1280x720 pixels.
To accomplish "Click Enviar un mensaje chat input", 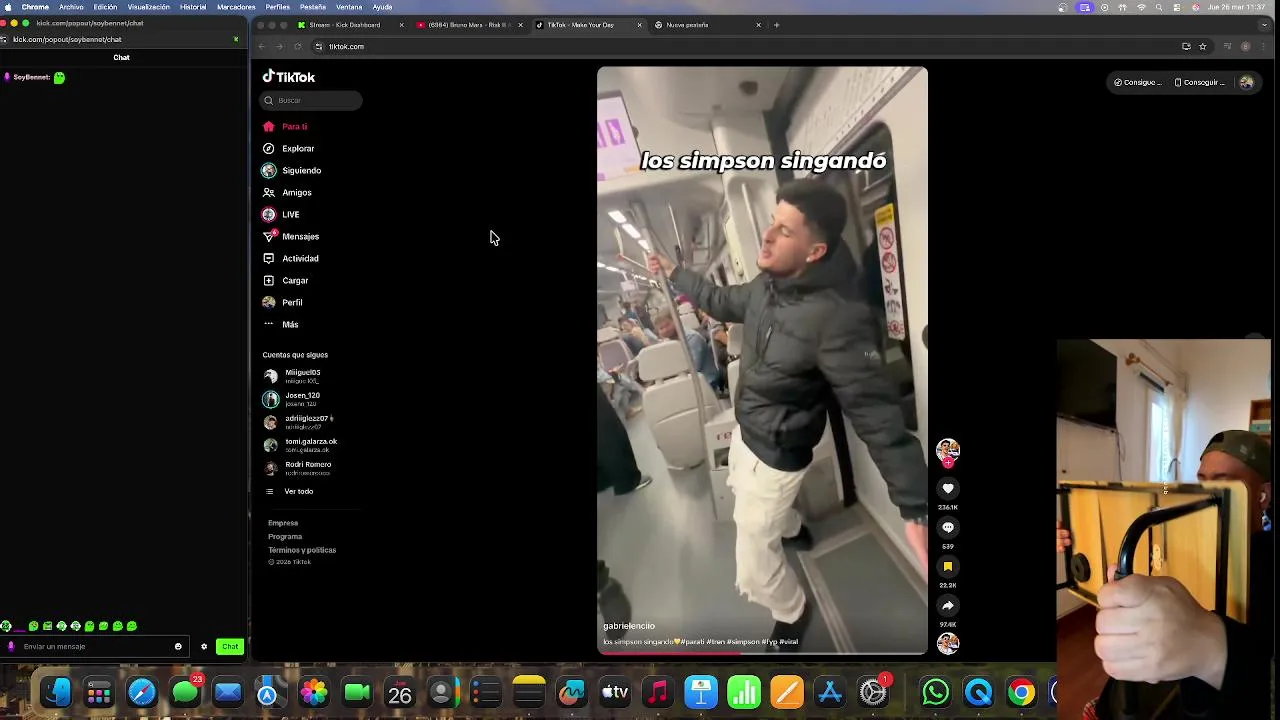I will [96, 647].
